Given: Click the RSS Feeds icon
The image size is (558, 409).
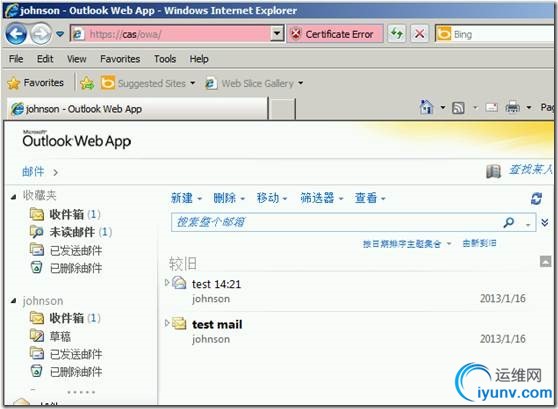Looking at the screenshot, I should pyautogui.click(x=458, y=108).
